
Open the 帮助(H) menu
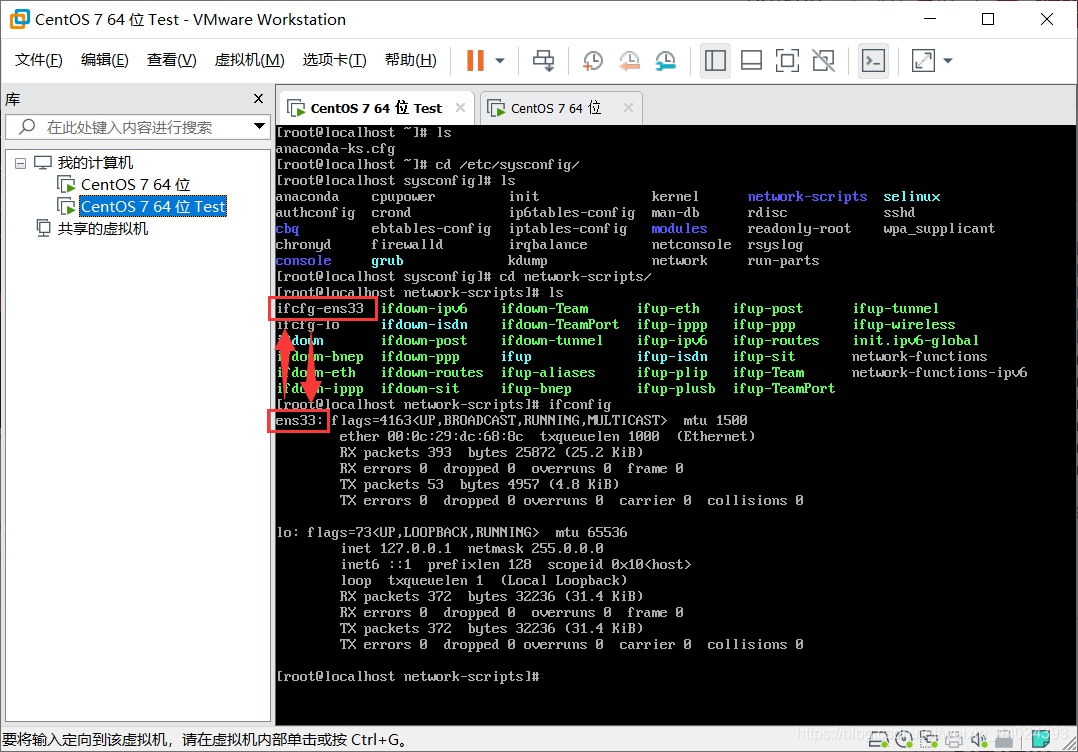pos(410,60)
